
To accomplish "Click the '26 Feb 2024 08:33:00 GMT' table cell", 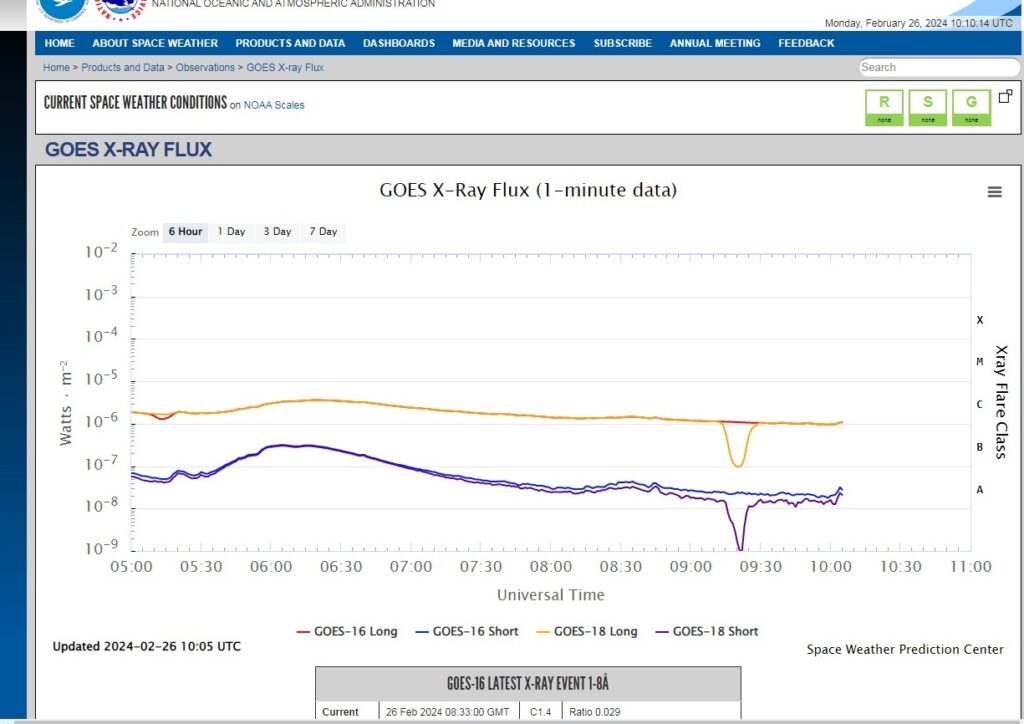I will tap(447, 712).
